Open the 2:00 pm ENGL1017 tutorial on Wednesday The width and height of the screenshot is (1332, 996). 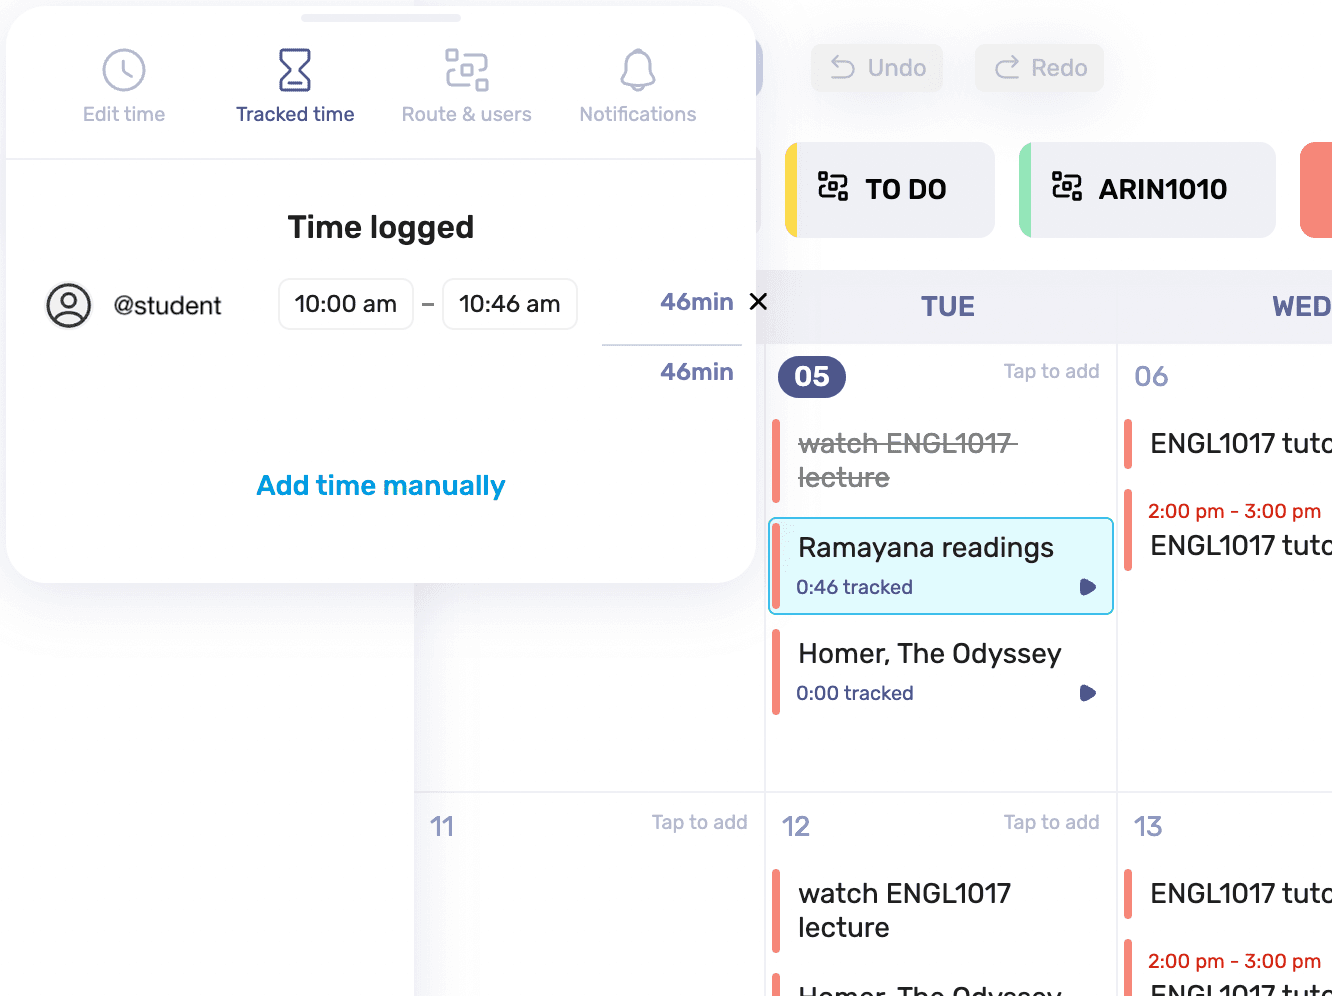(x=1240, y=530)
